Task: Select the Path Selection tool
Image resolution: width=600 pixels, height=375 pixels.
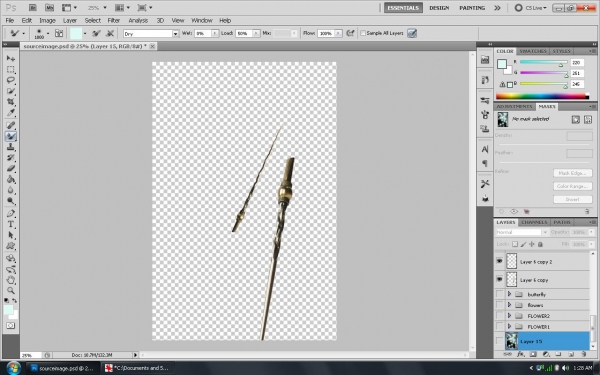Action: coord(11,235)
